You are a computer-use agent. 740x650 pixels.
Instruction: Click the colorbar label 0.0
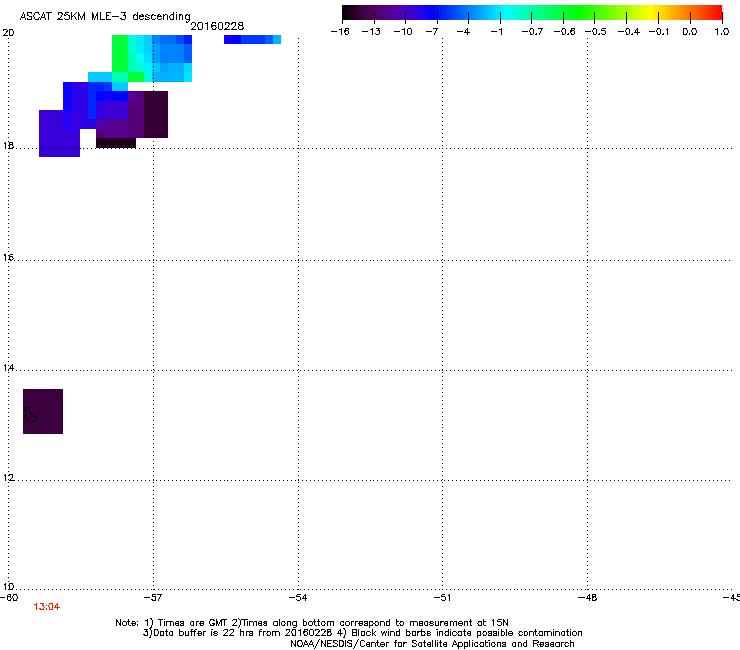[x=690, y=32]
